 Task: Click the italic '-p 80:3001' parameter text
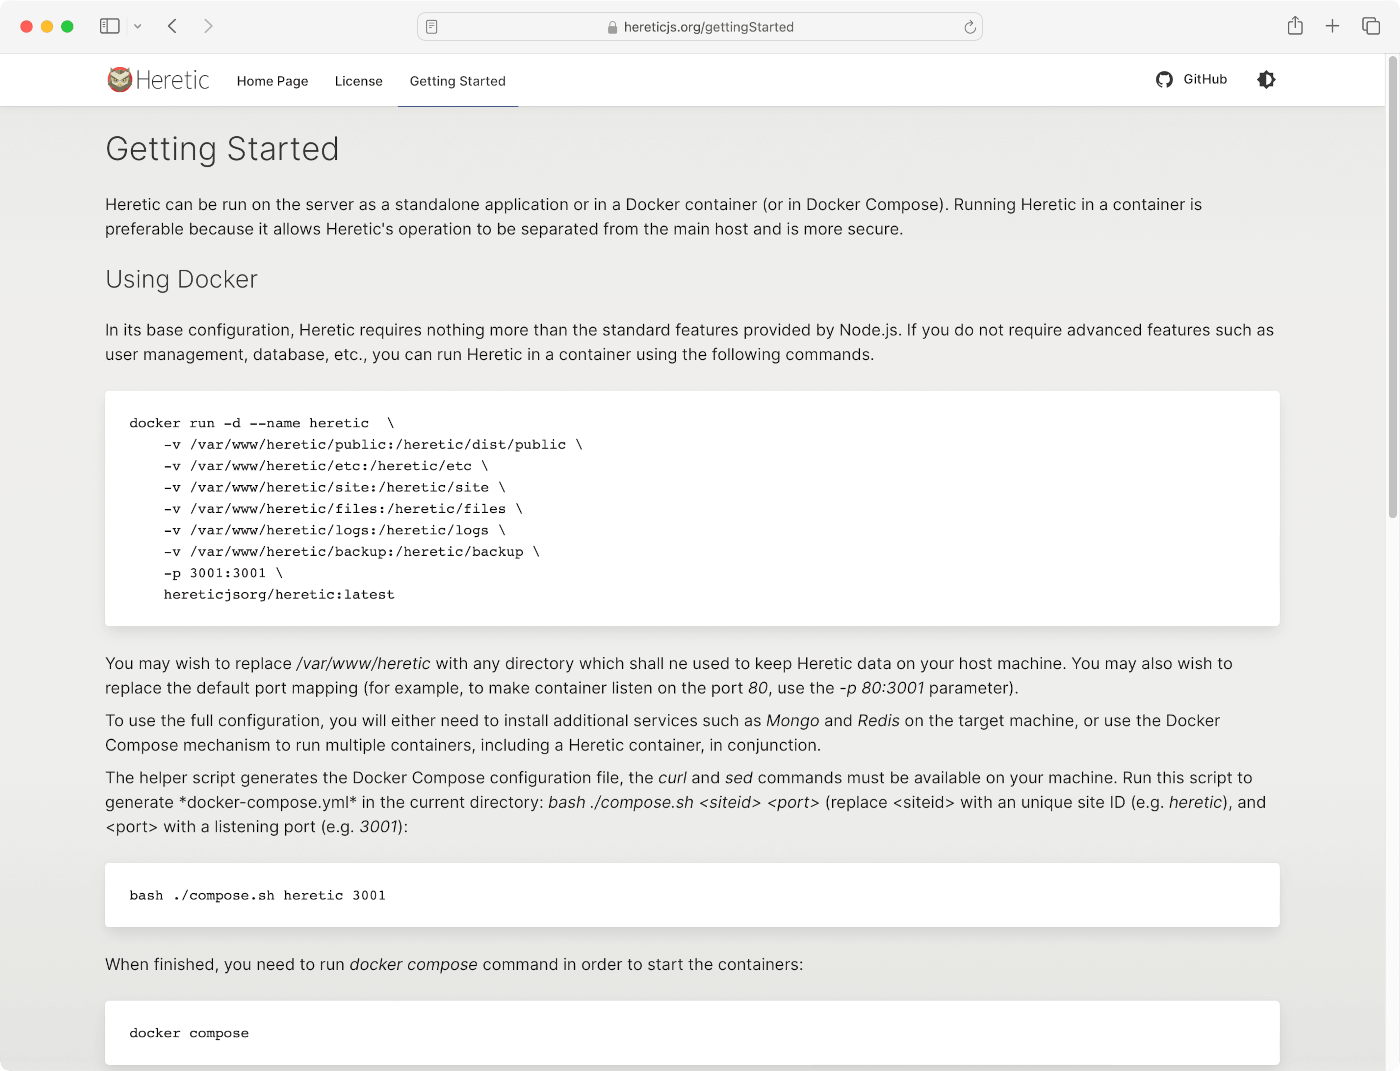[882, 688]
